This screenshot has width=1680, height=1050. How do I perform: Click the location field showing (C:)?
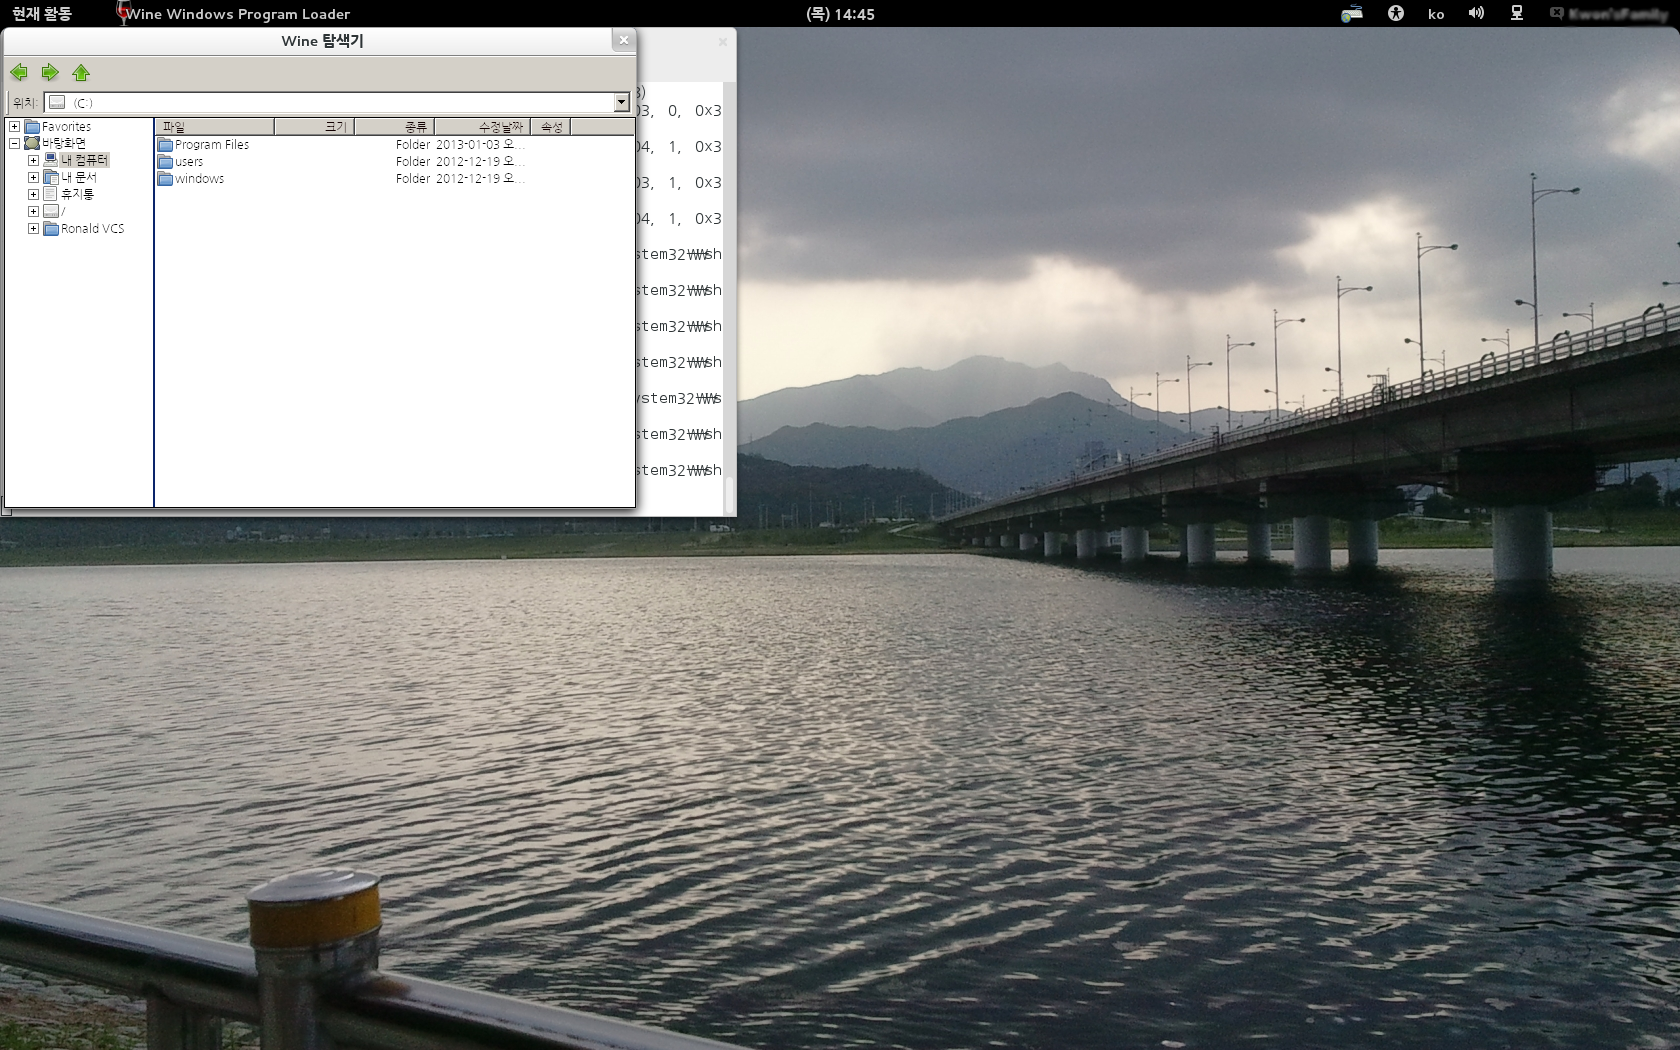pyautogui.click(x=336, y=102)
